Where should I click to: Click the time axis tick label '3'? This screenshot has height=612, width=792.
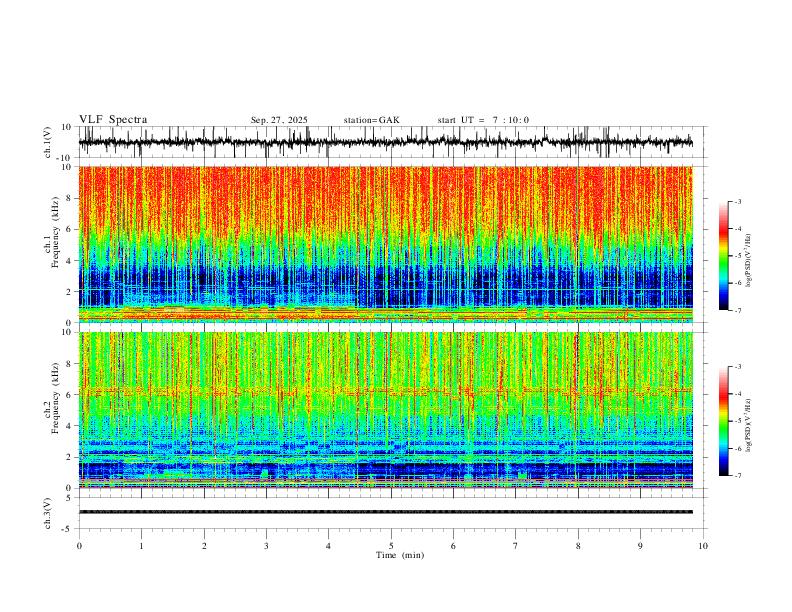click(x=266, y=546)
